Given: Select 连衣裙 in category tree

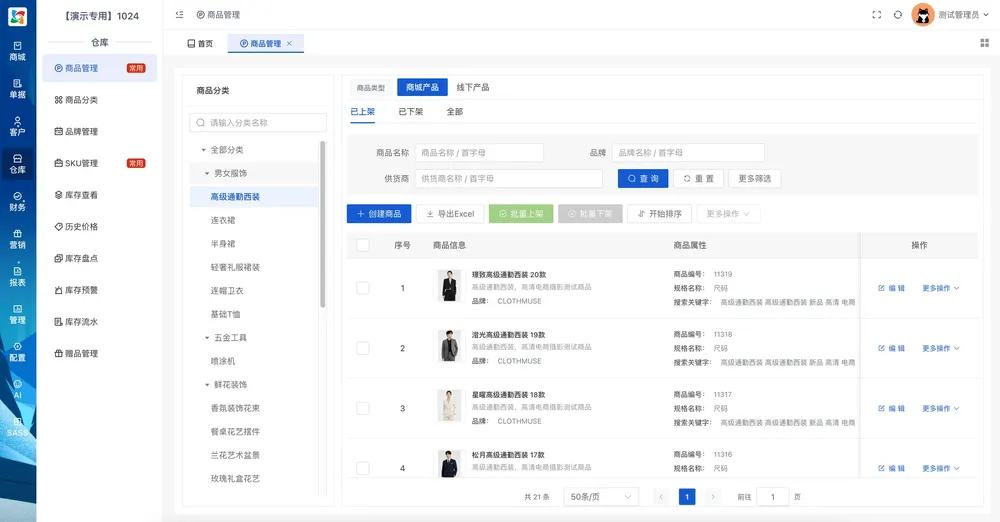Looking at the screenshot, I should pos(223,220).
